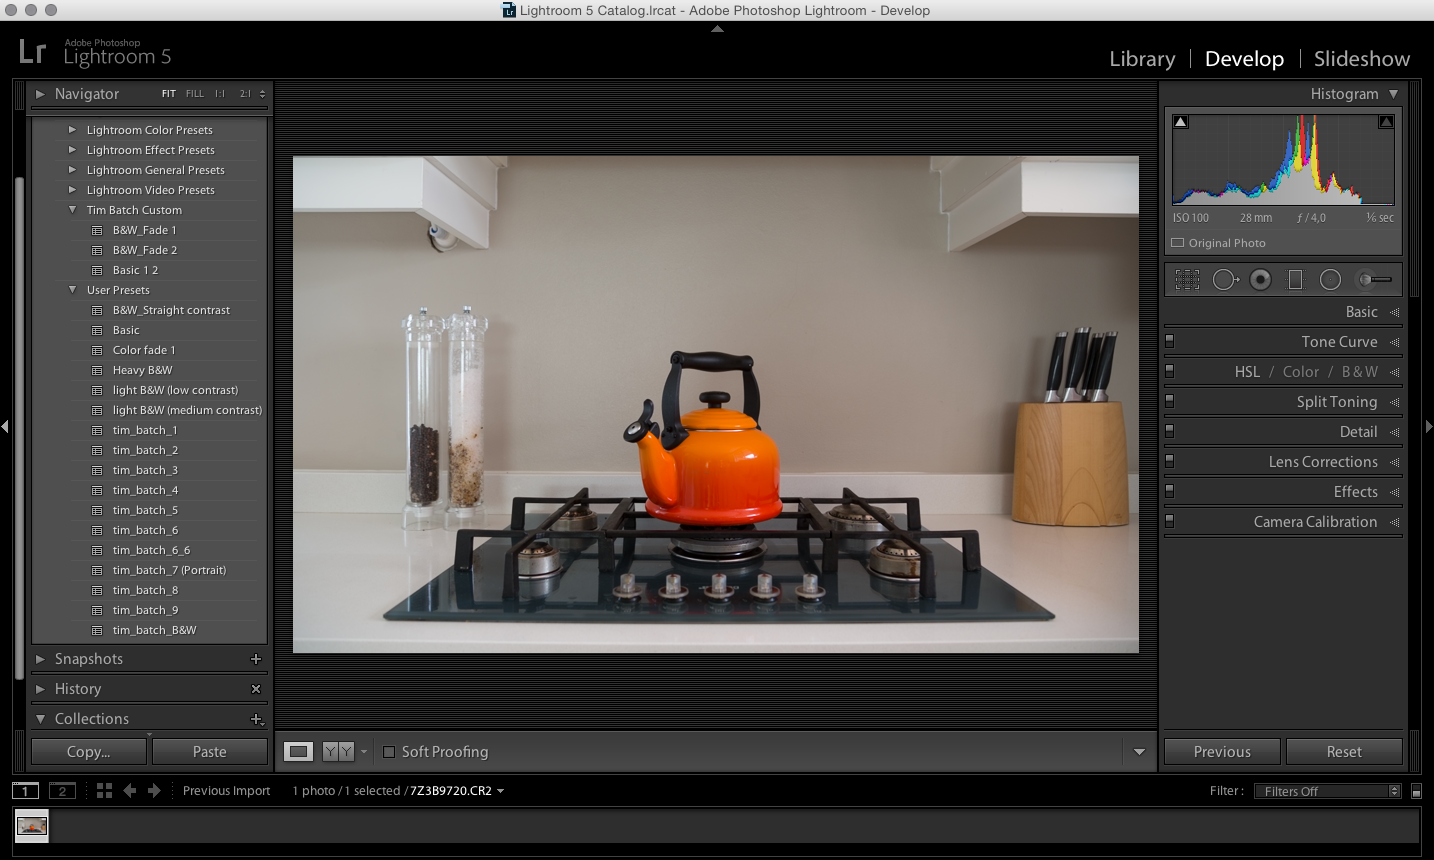This screenshot has height=860, width=1434.
Task: Open the Filters Off dropdown
Action: (x=1328, y=791)
